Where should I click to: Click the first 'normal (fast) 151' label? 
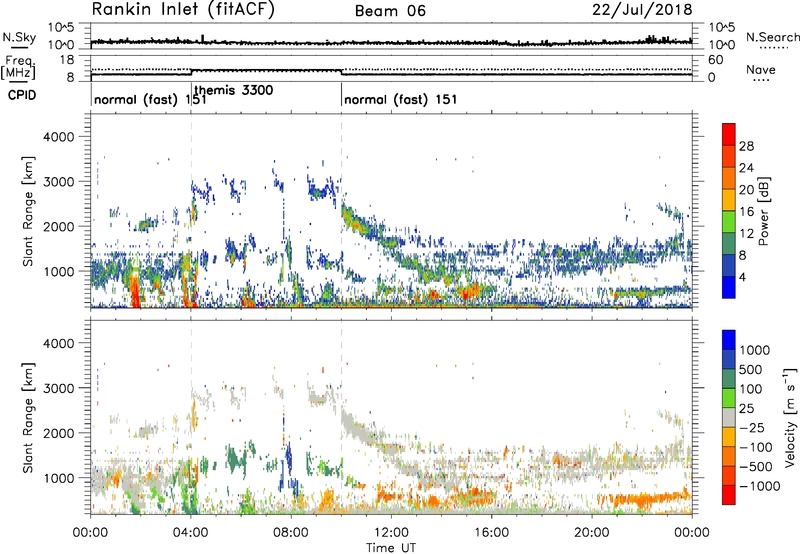(x=150, y=99)
